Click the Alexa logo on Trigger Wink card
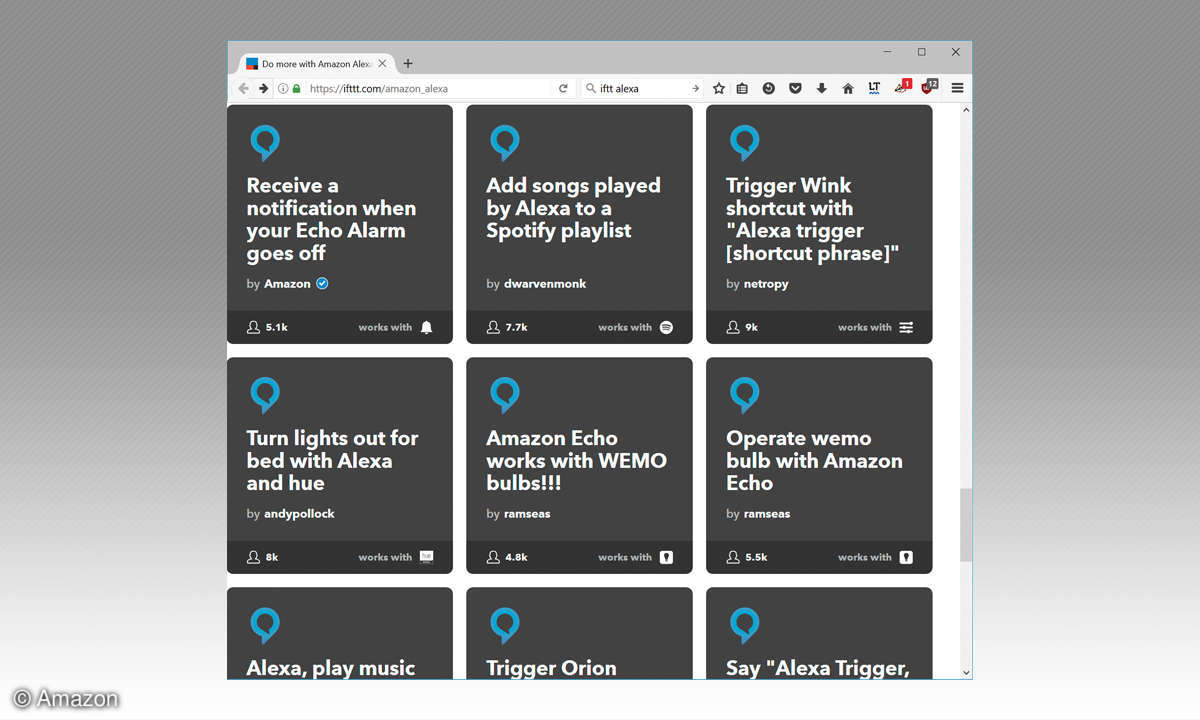 (745, 144)
